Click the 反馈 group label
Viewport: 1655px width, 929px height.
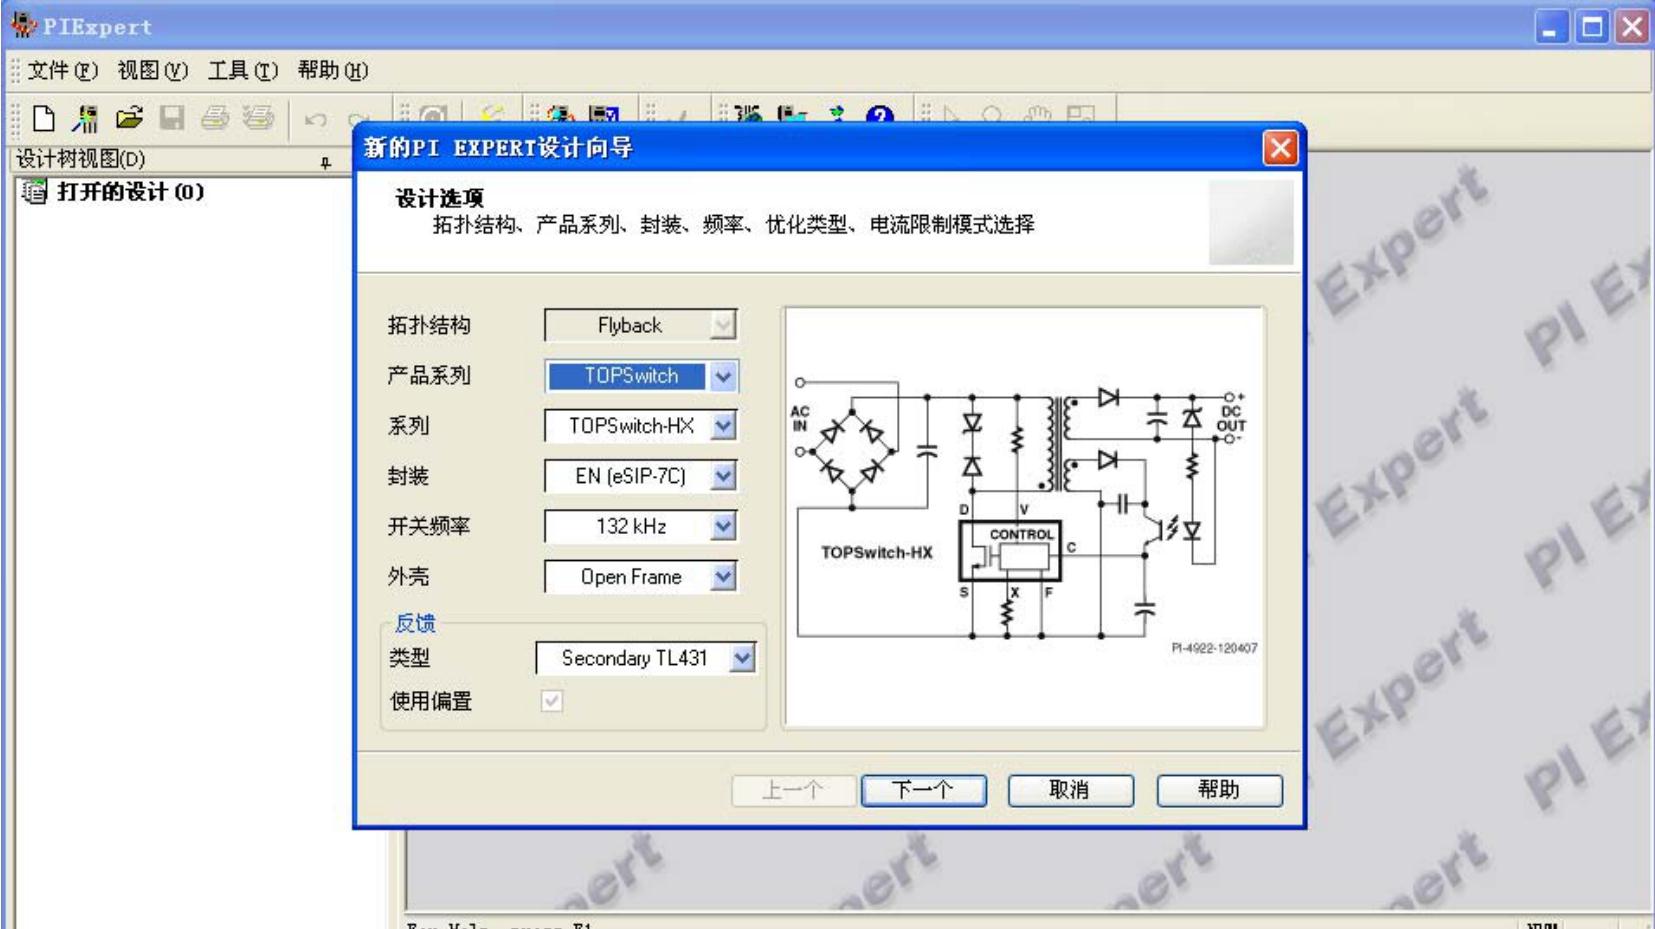(415, 623)
